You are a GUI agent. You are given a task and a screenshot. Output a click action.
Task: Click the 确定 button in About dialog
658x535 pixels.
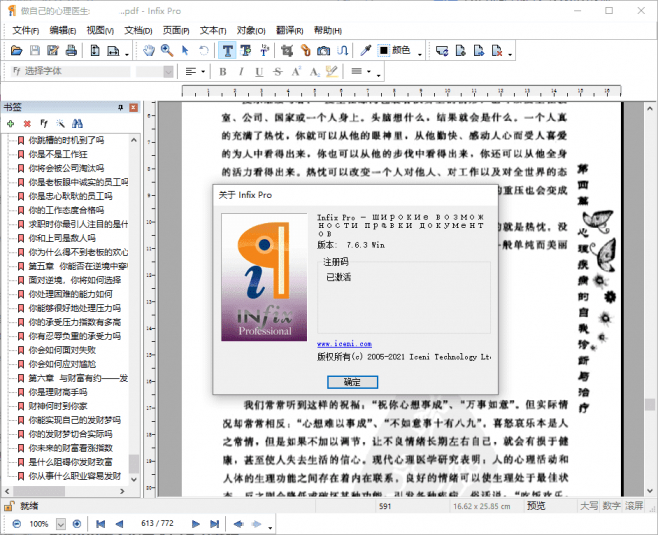click(x=352, y=382)
